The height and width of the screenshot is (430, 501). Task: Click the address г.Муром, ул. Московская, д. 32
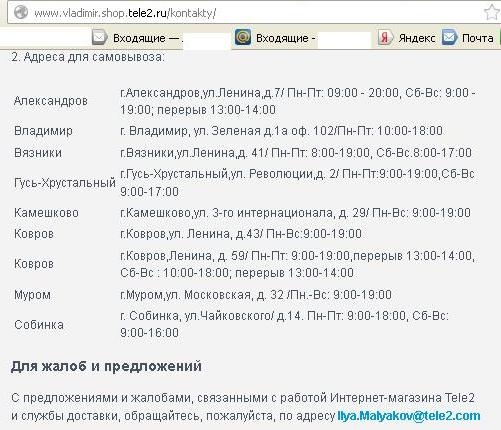pos(202,295)
